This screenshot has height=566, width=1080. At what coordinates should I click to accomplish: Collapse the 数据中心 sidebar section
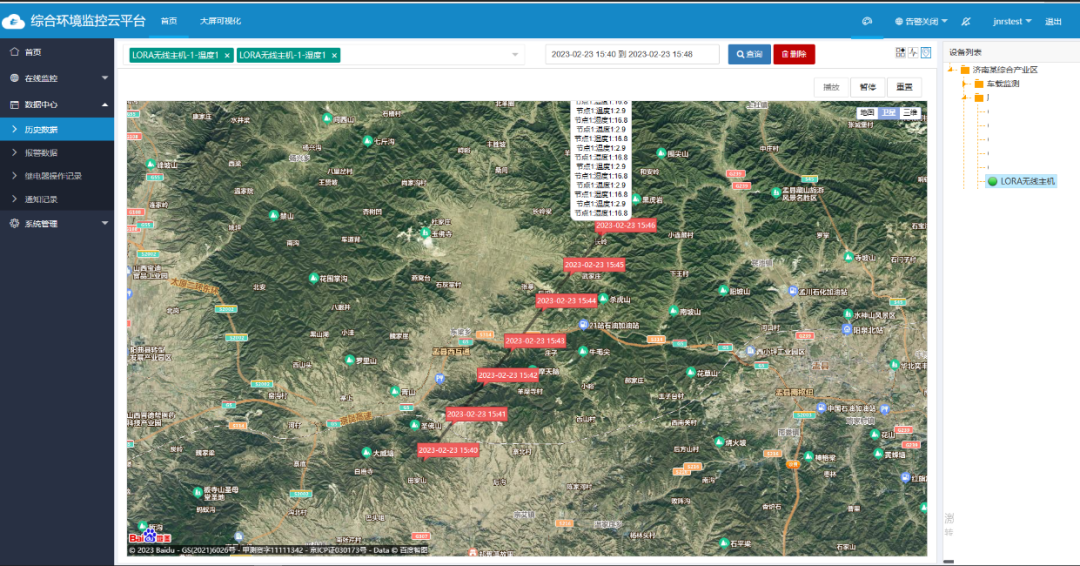pyautogui.click(x=57, y=105)
